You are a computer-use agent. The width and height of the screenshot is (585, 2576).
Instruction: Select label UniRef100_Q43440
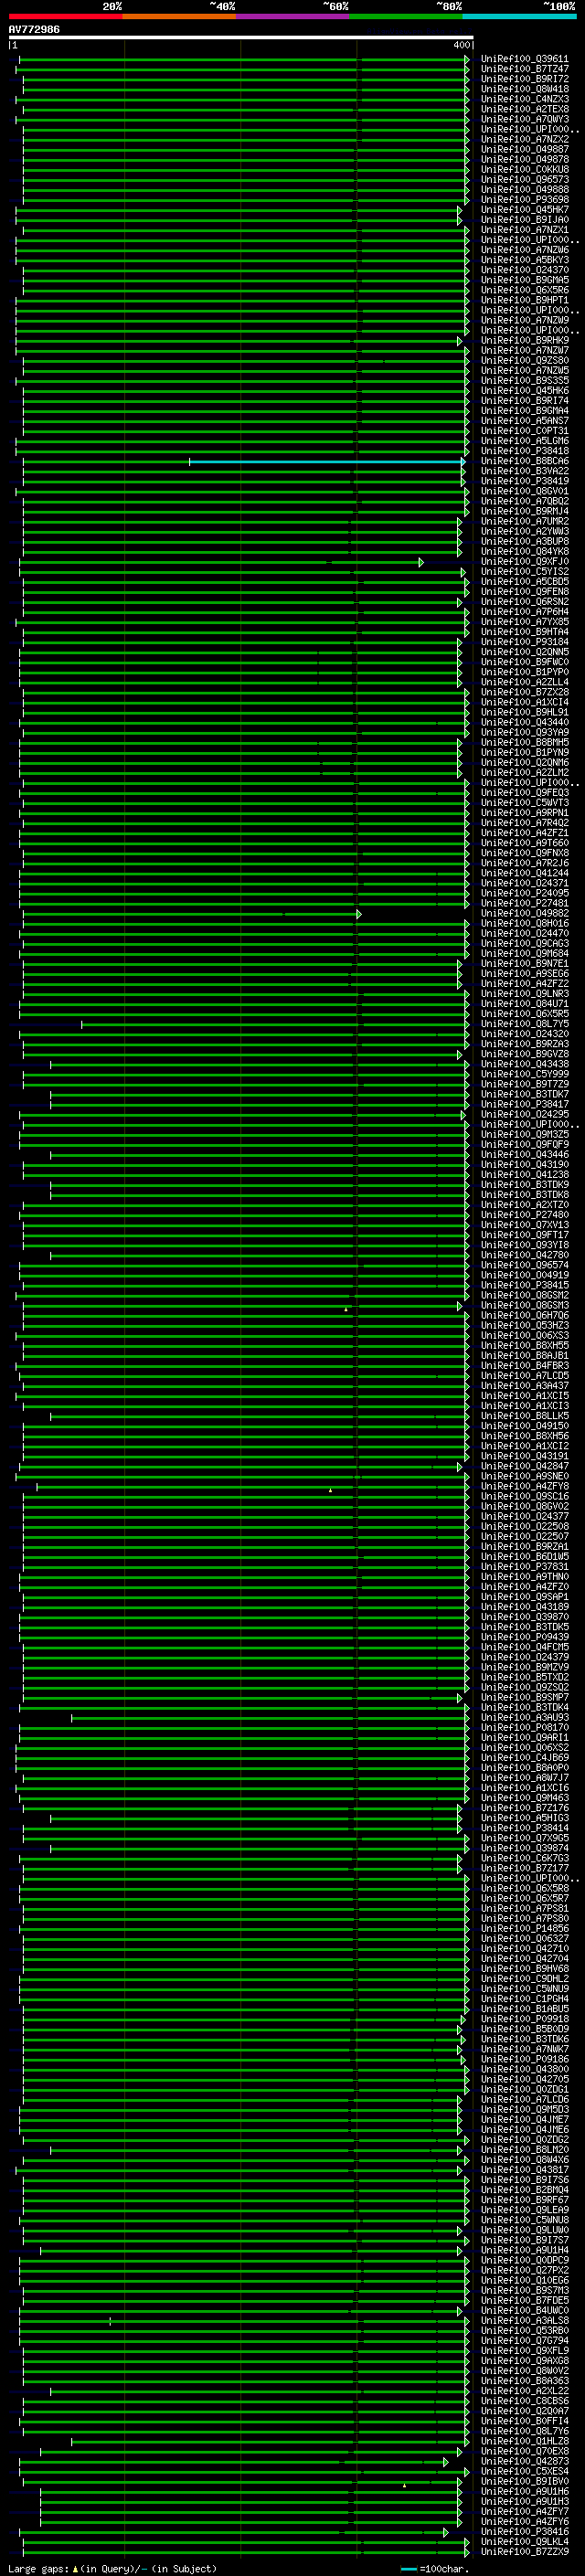525,722
